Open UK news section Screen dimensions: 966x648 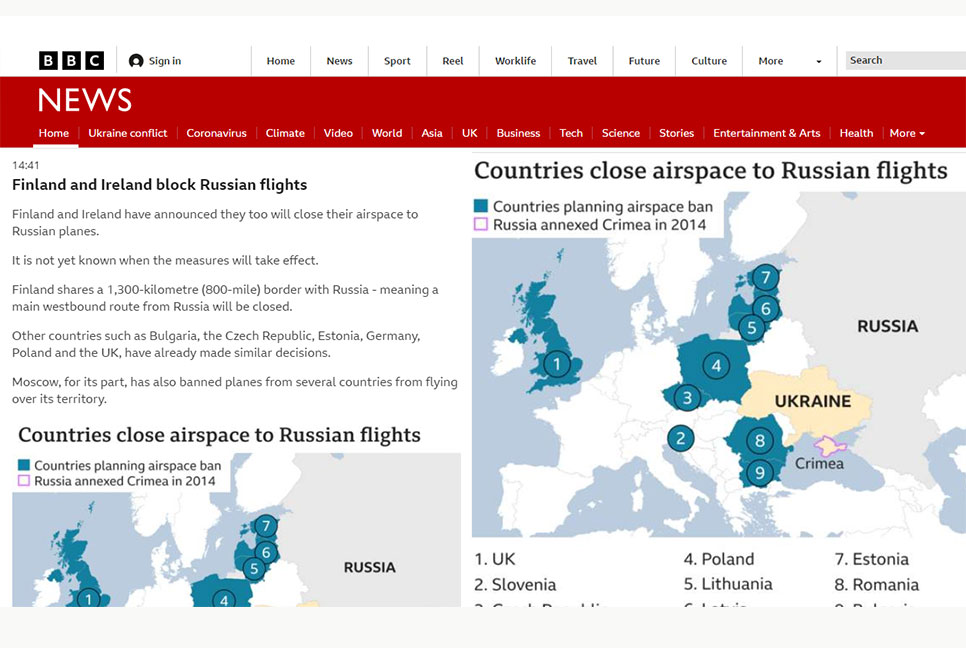point(469,133)
